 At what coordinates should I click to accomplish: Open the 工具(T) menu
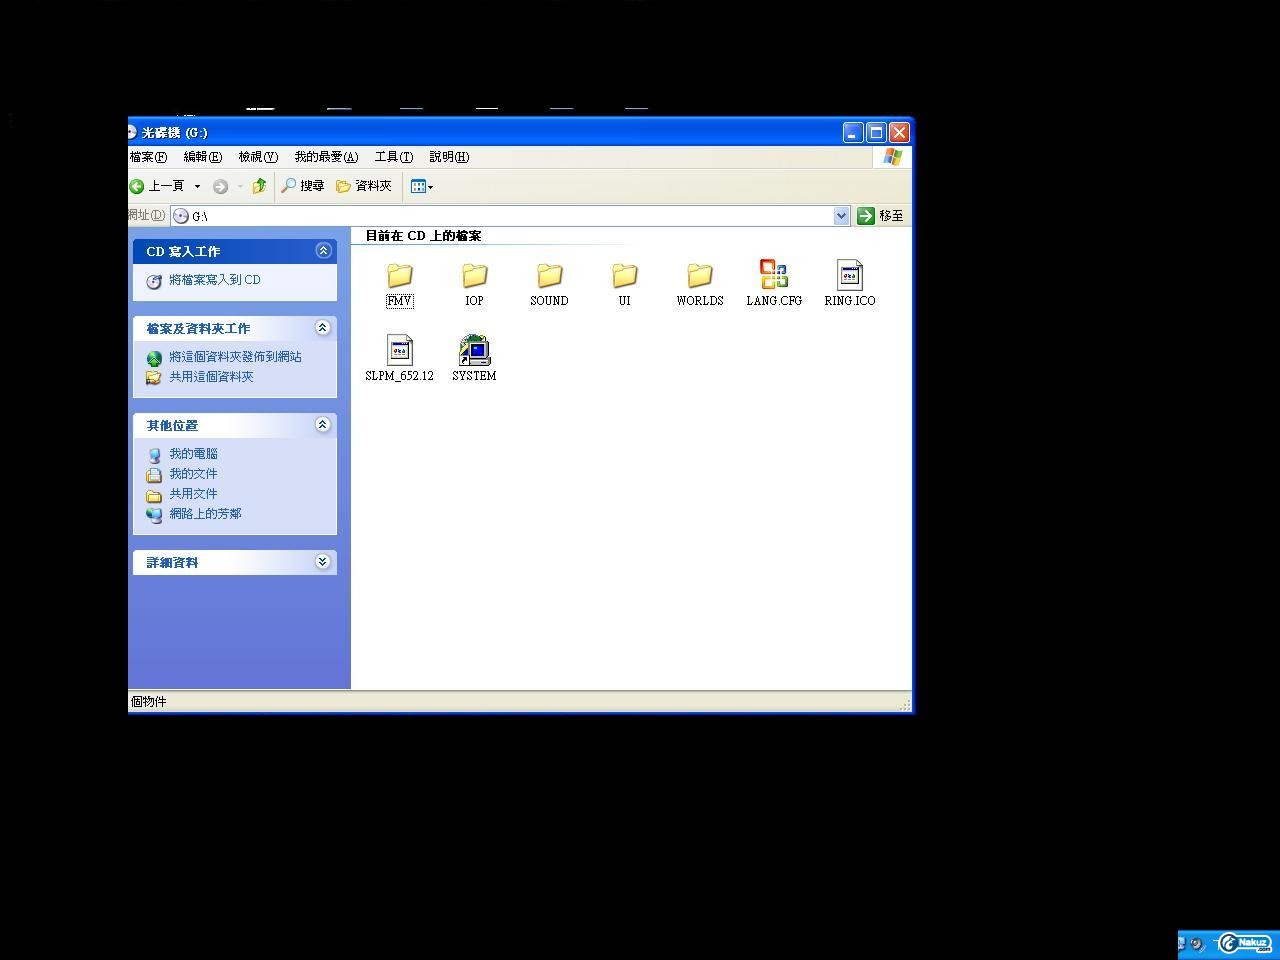point(393,157)
